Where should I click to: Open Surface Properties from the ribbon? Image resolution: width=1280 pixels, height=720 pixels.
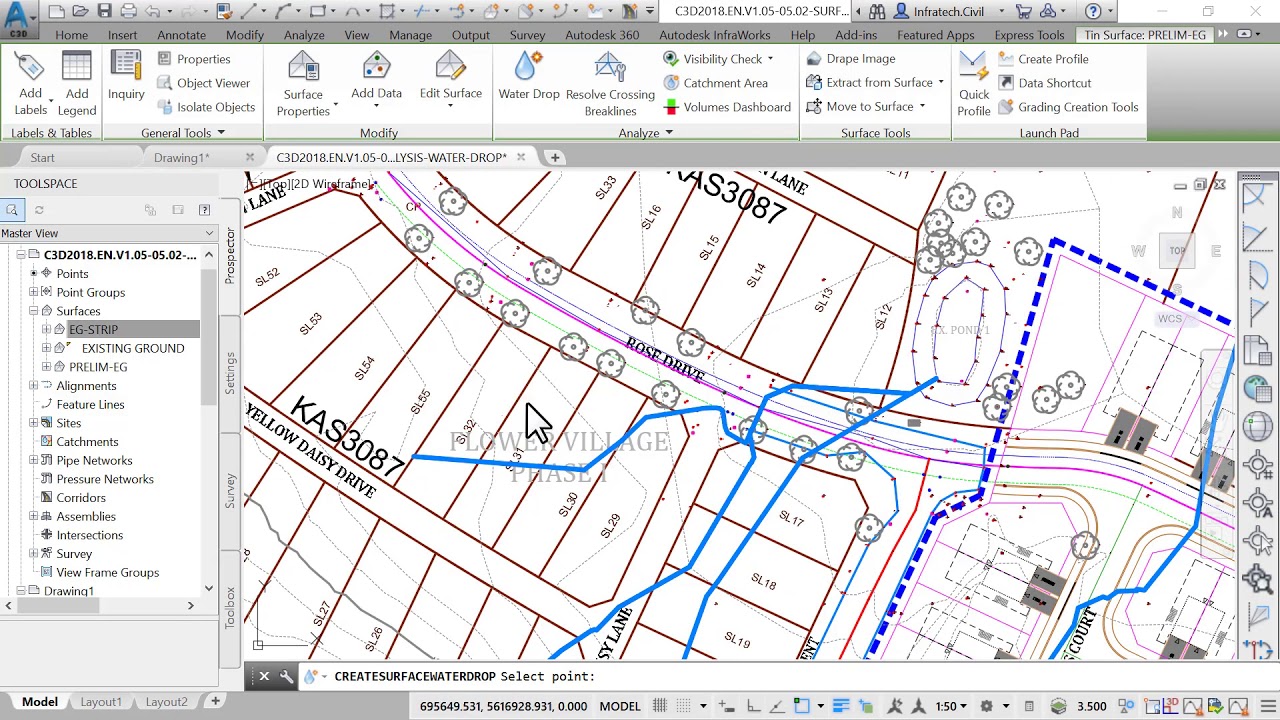coord(303,83)
